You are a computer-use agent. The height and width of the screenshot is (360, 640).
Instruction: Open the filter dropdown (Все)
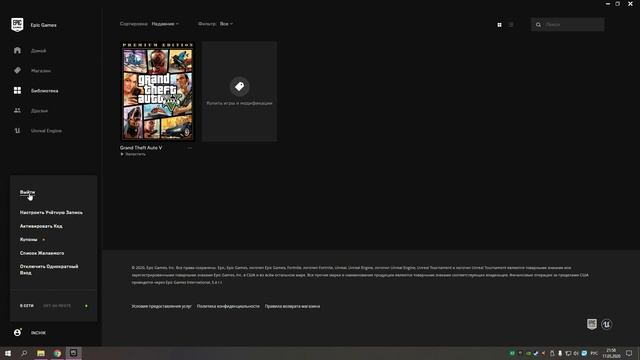coord(226,24)
